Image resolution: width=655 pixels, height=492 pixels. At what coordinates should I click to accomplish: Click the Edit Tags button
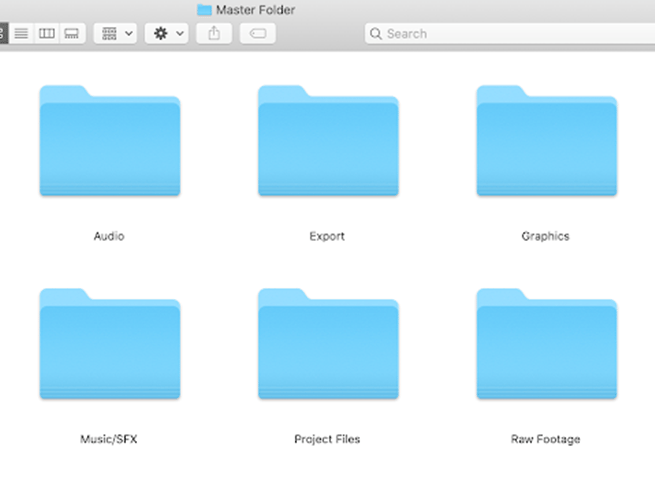point(258,33)
